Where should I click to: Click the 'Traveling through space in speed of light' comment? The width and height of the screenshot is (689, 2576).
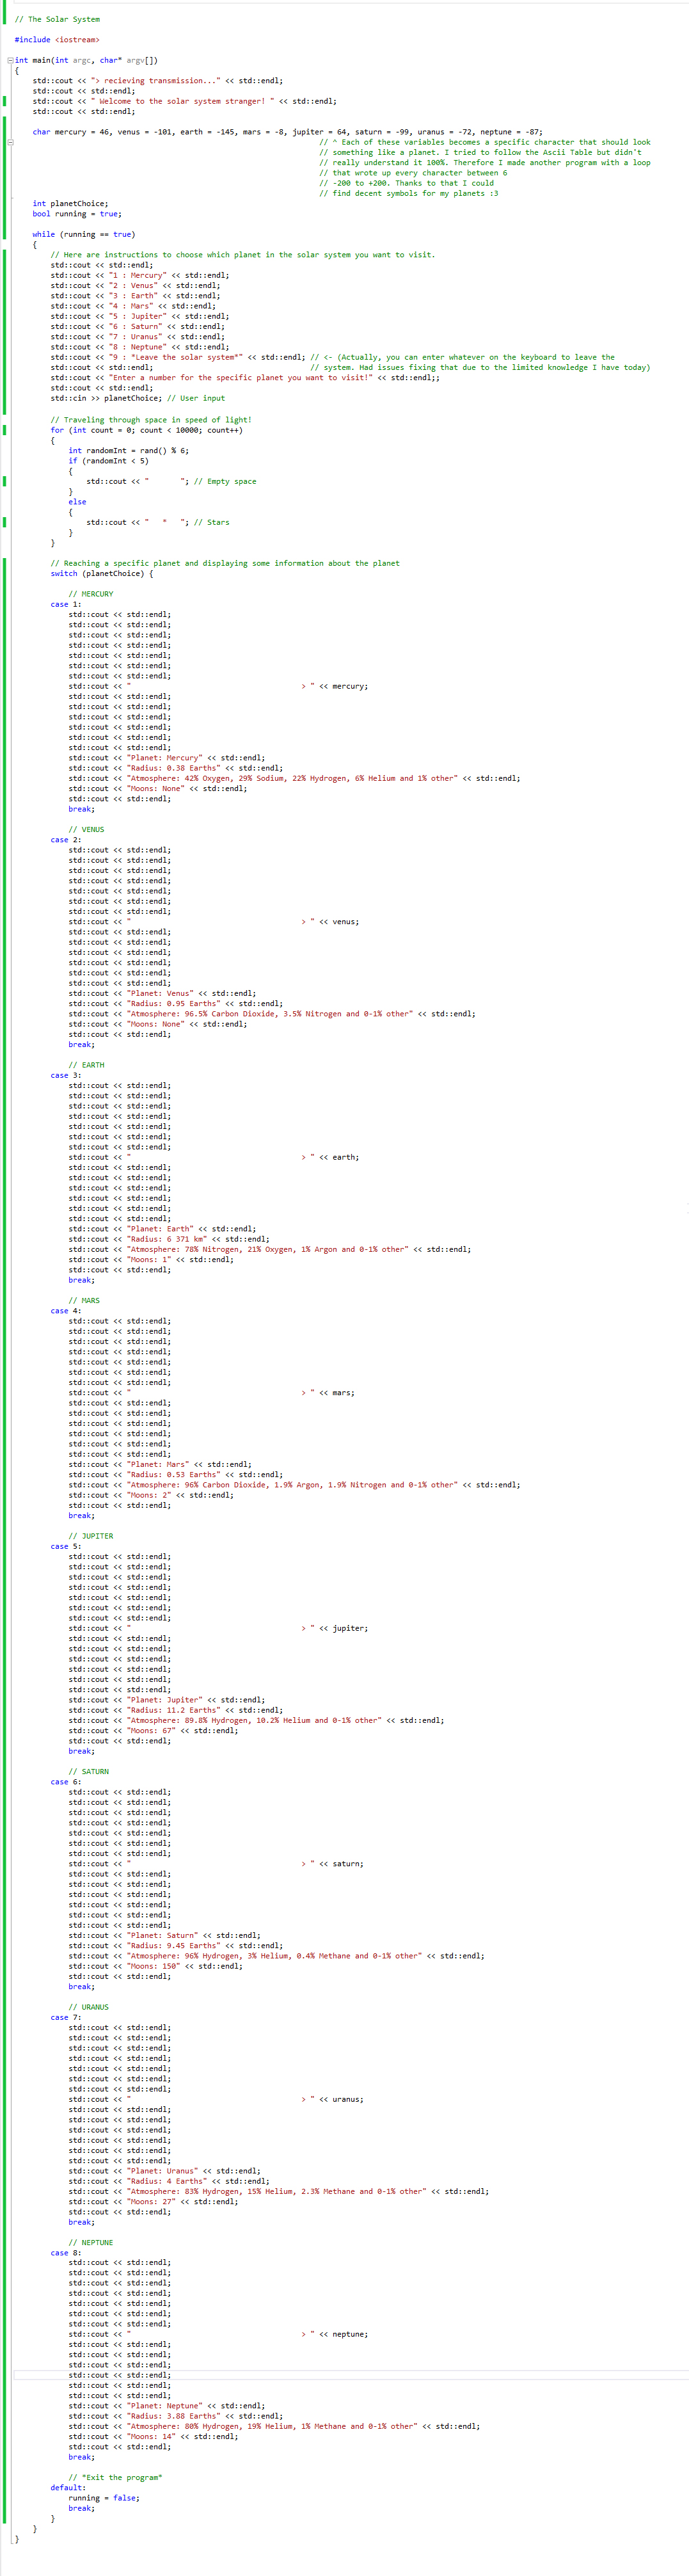[151, 419]
